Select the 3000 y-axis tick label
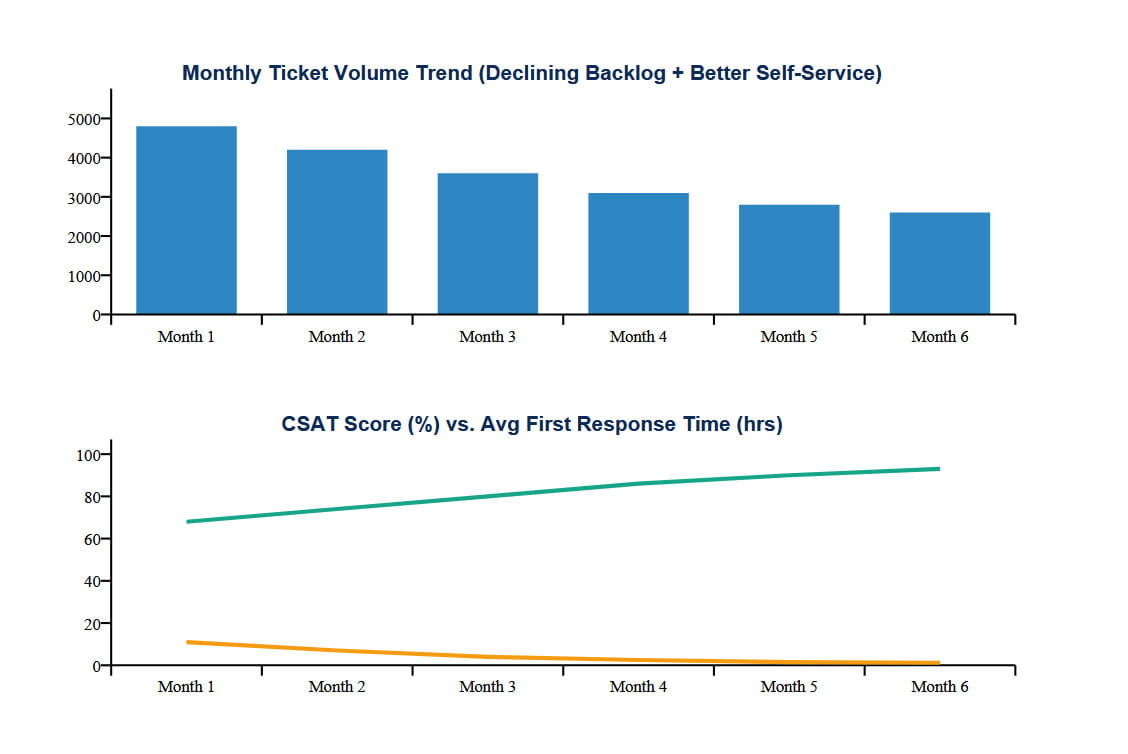 (x=85, y=198)
